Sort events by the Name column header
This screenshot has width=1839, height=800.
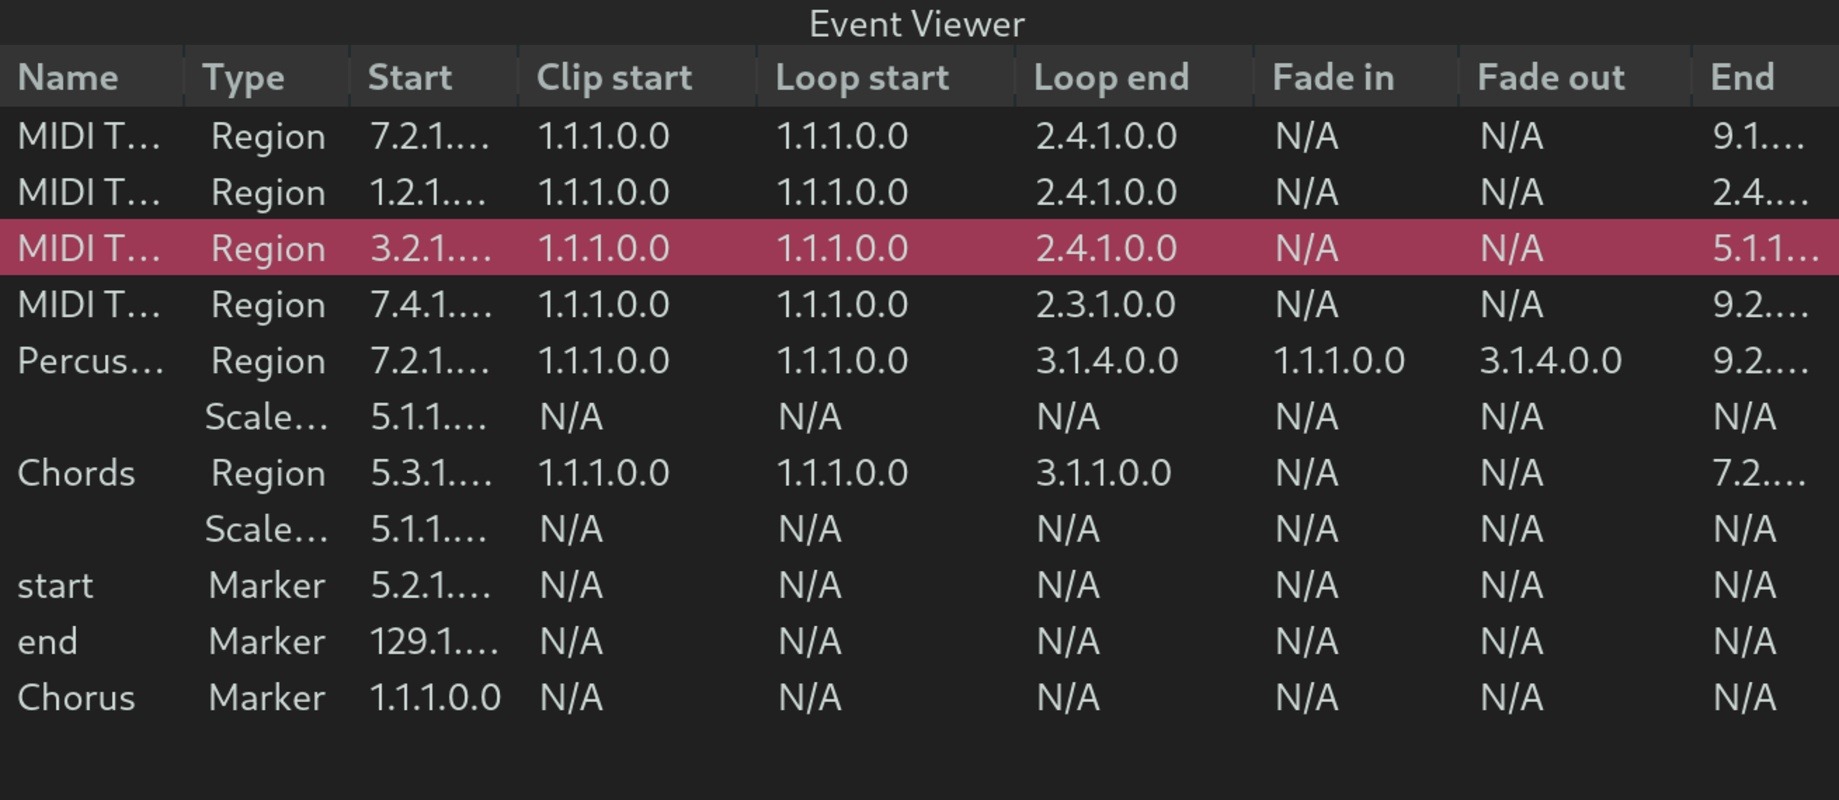tap(92, 77)
